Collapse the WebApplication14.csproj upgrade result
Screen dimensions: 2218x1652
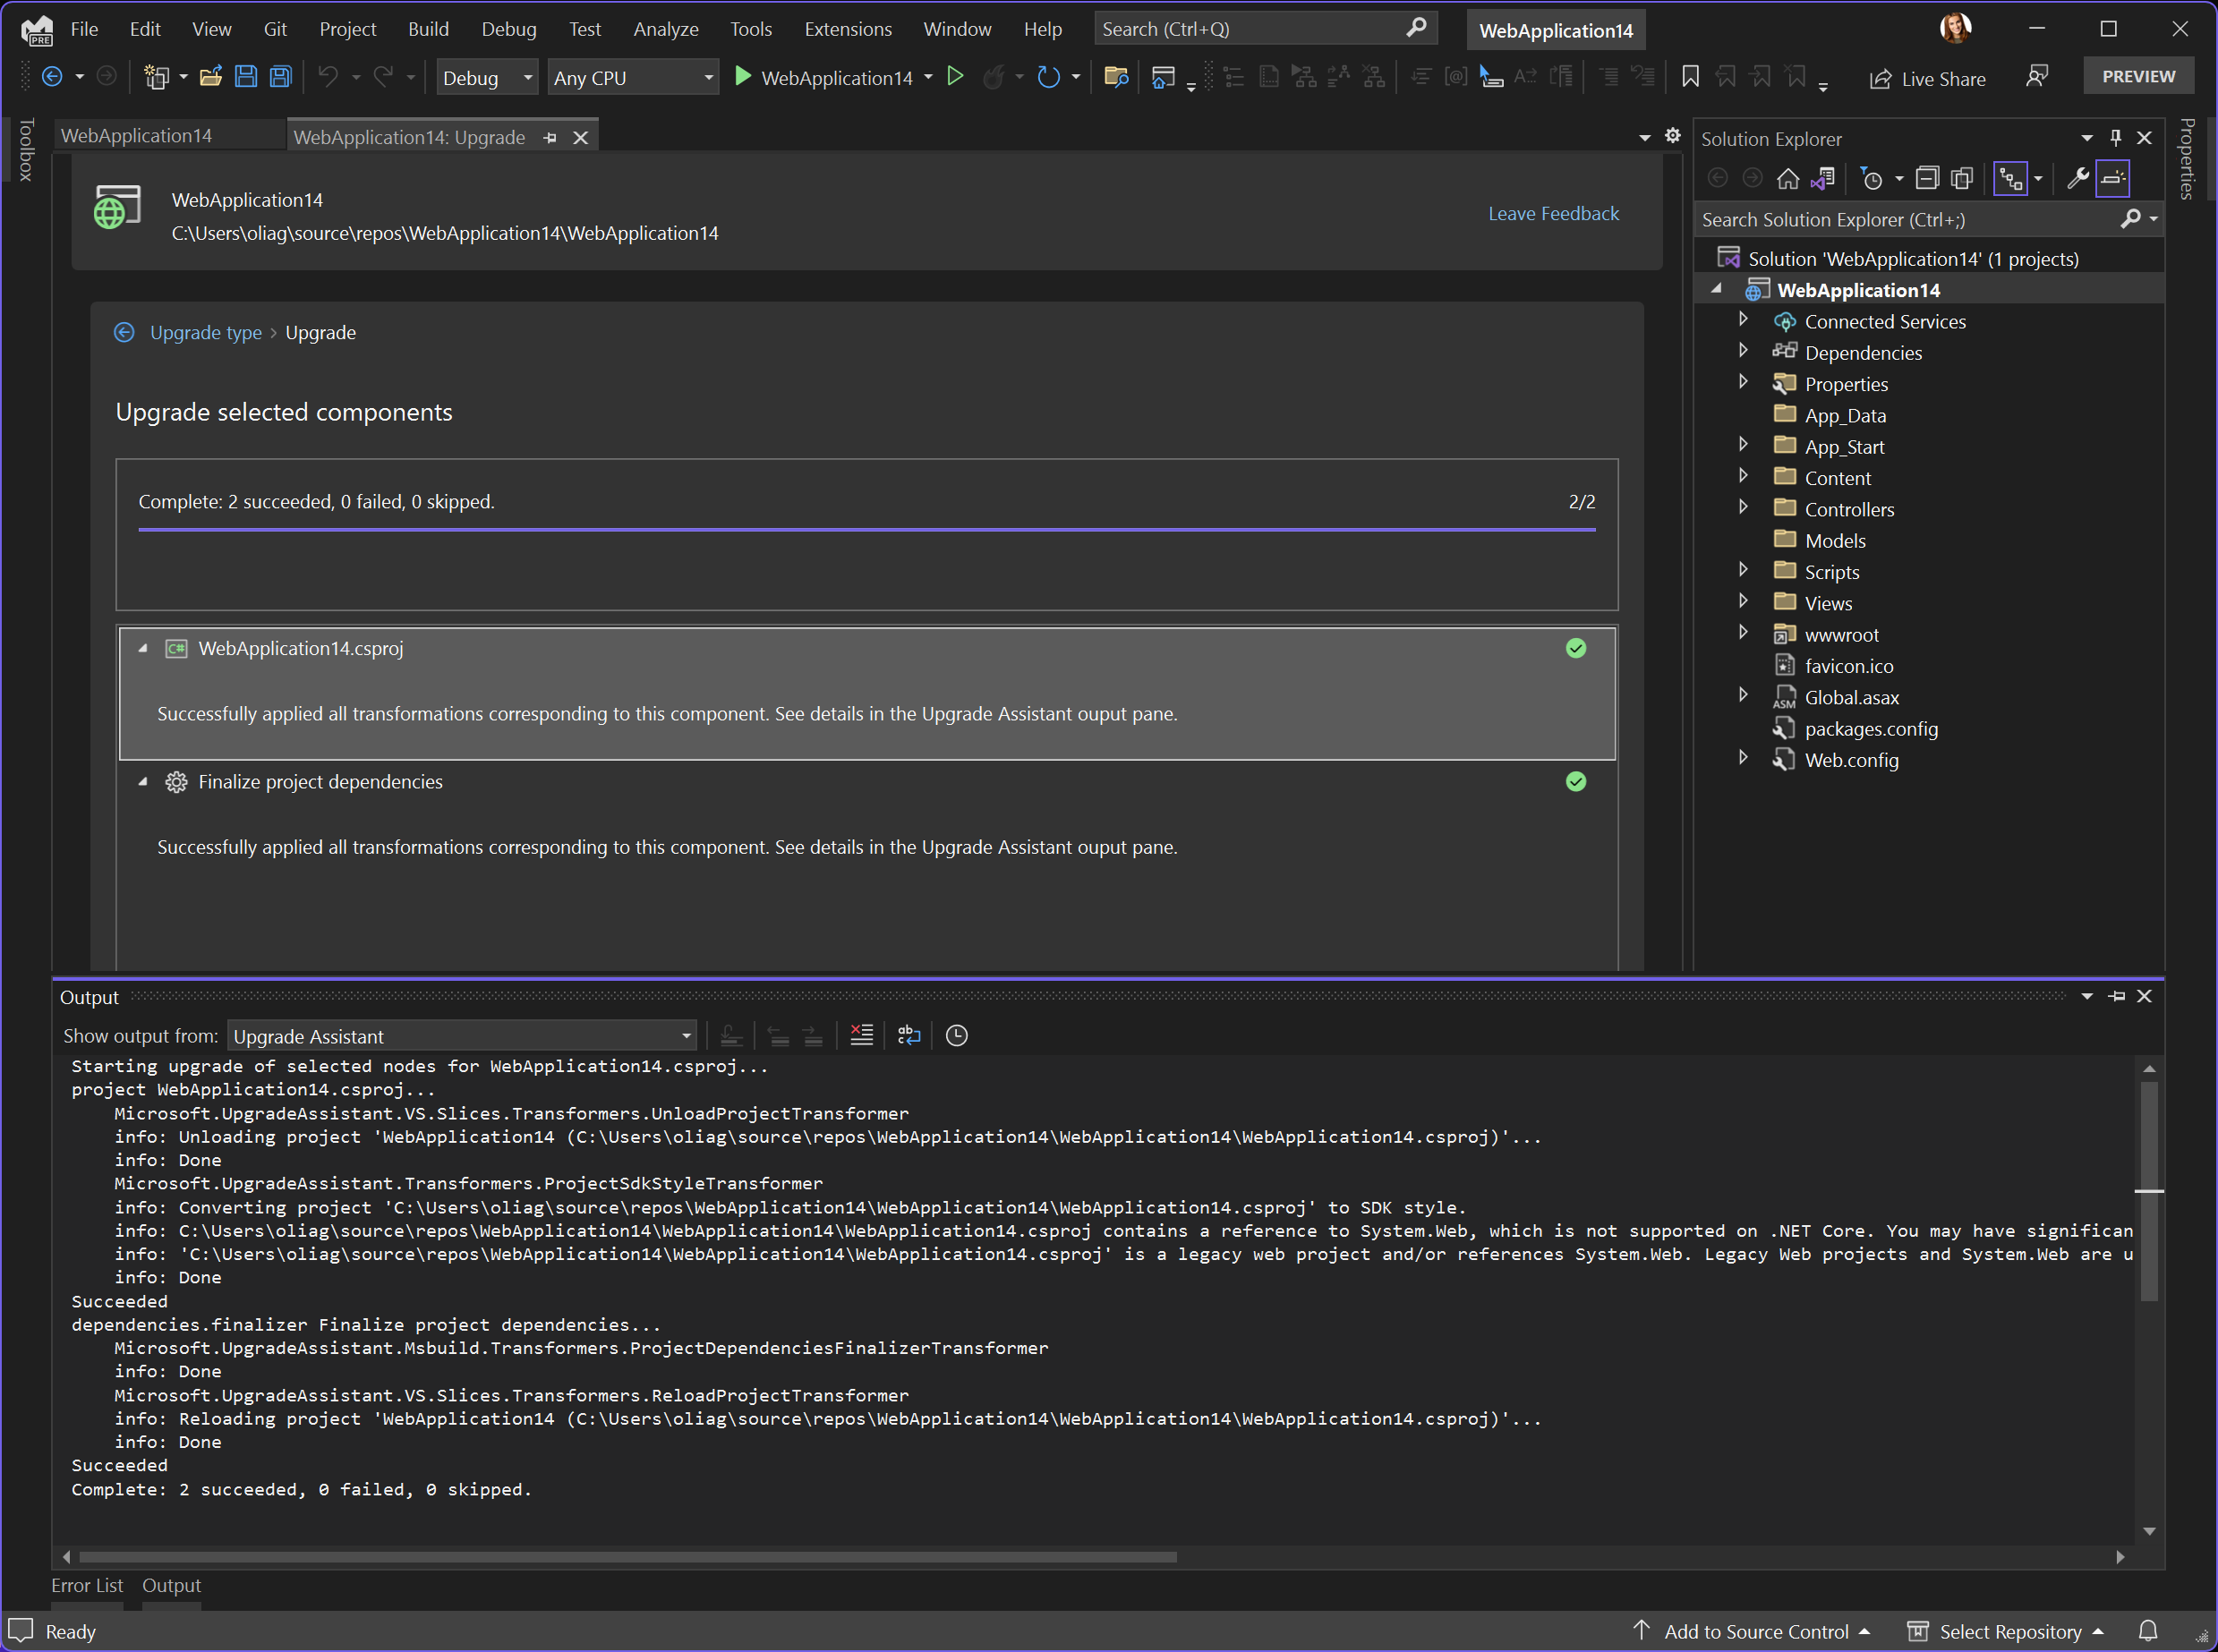click(x=143, y=648)
